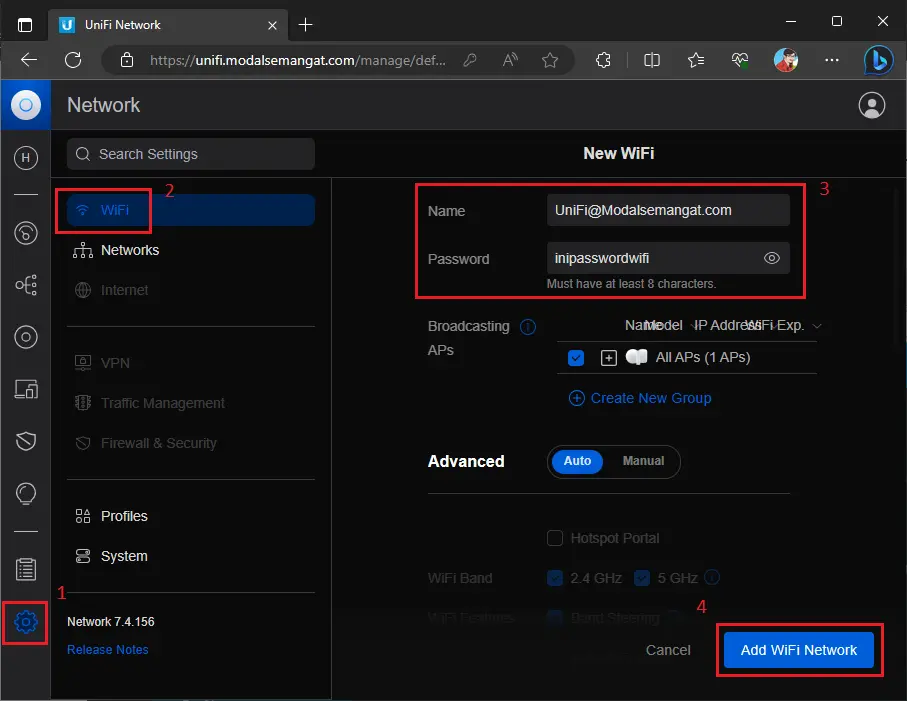Toggle password visibility eye icon

(772, 258)
